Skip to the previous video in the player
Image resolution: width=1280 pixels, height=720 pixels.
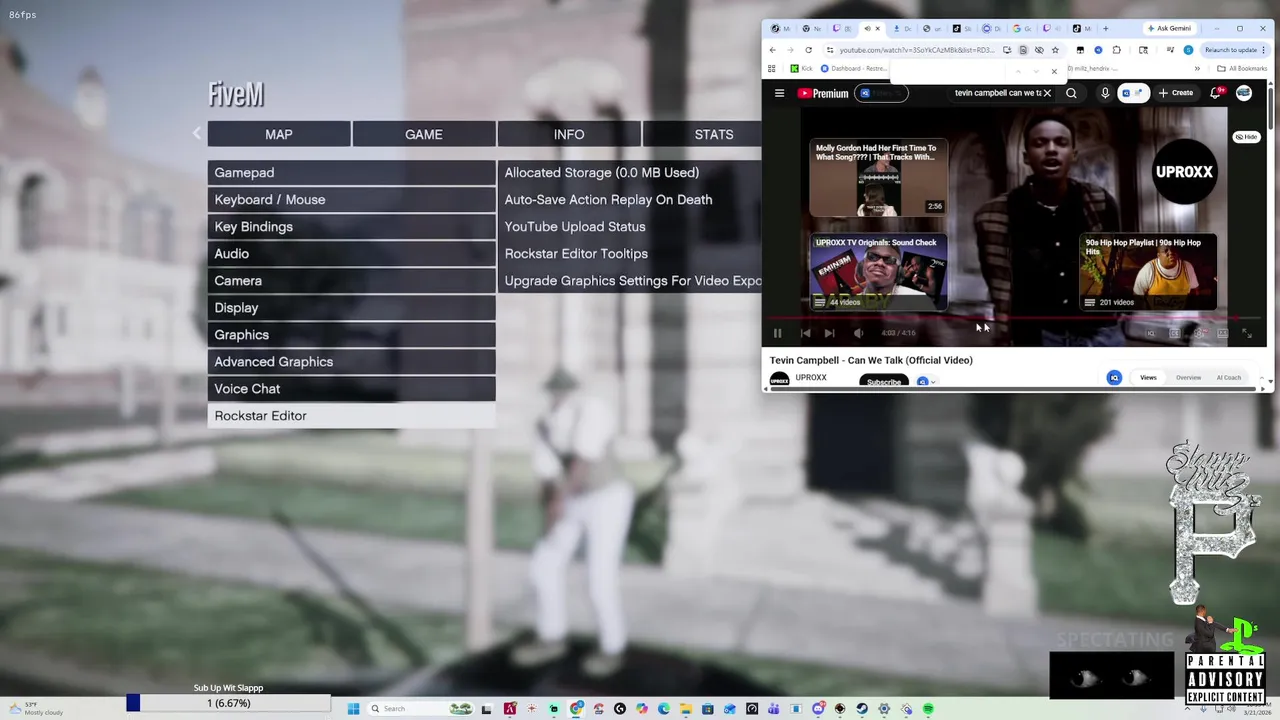[805, 333]
